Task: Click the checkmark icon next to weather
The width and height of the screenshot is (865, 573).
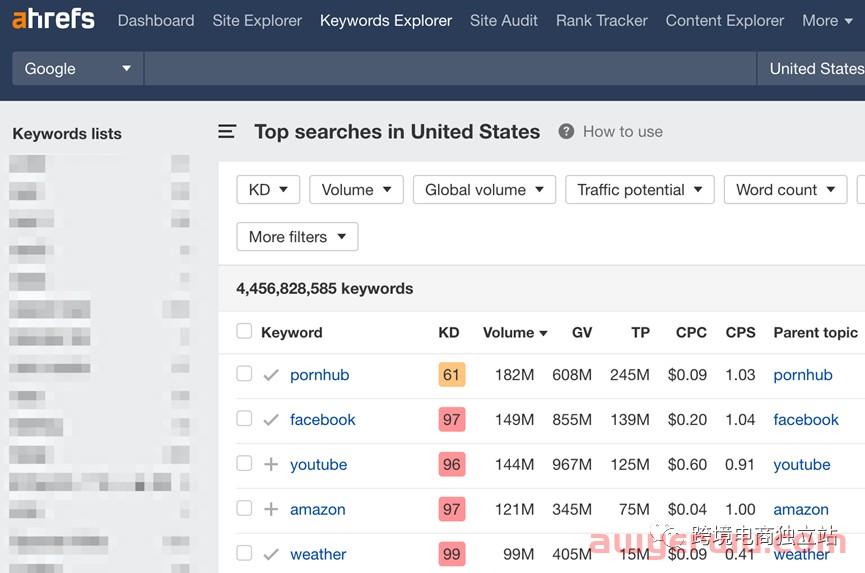Action: point(271,554)
